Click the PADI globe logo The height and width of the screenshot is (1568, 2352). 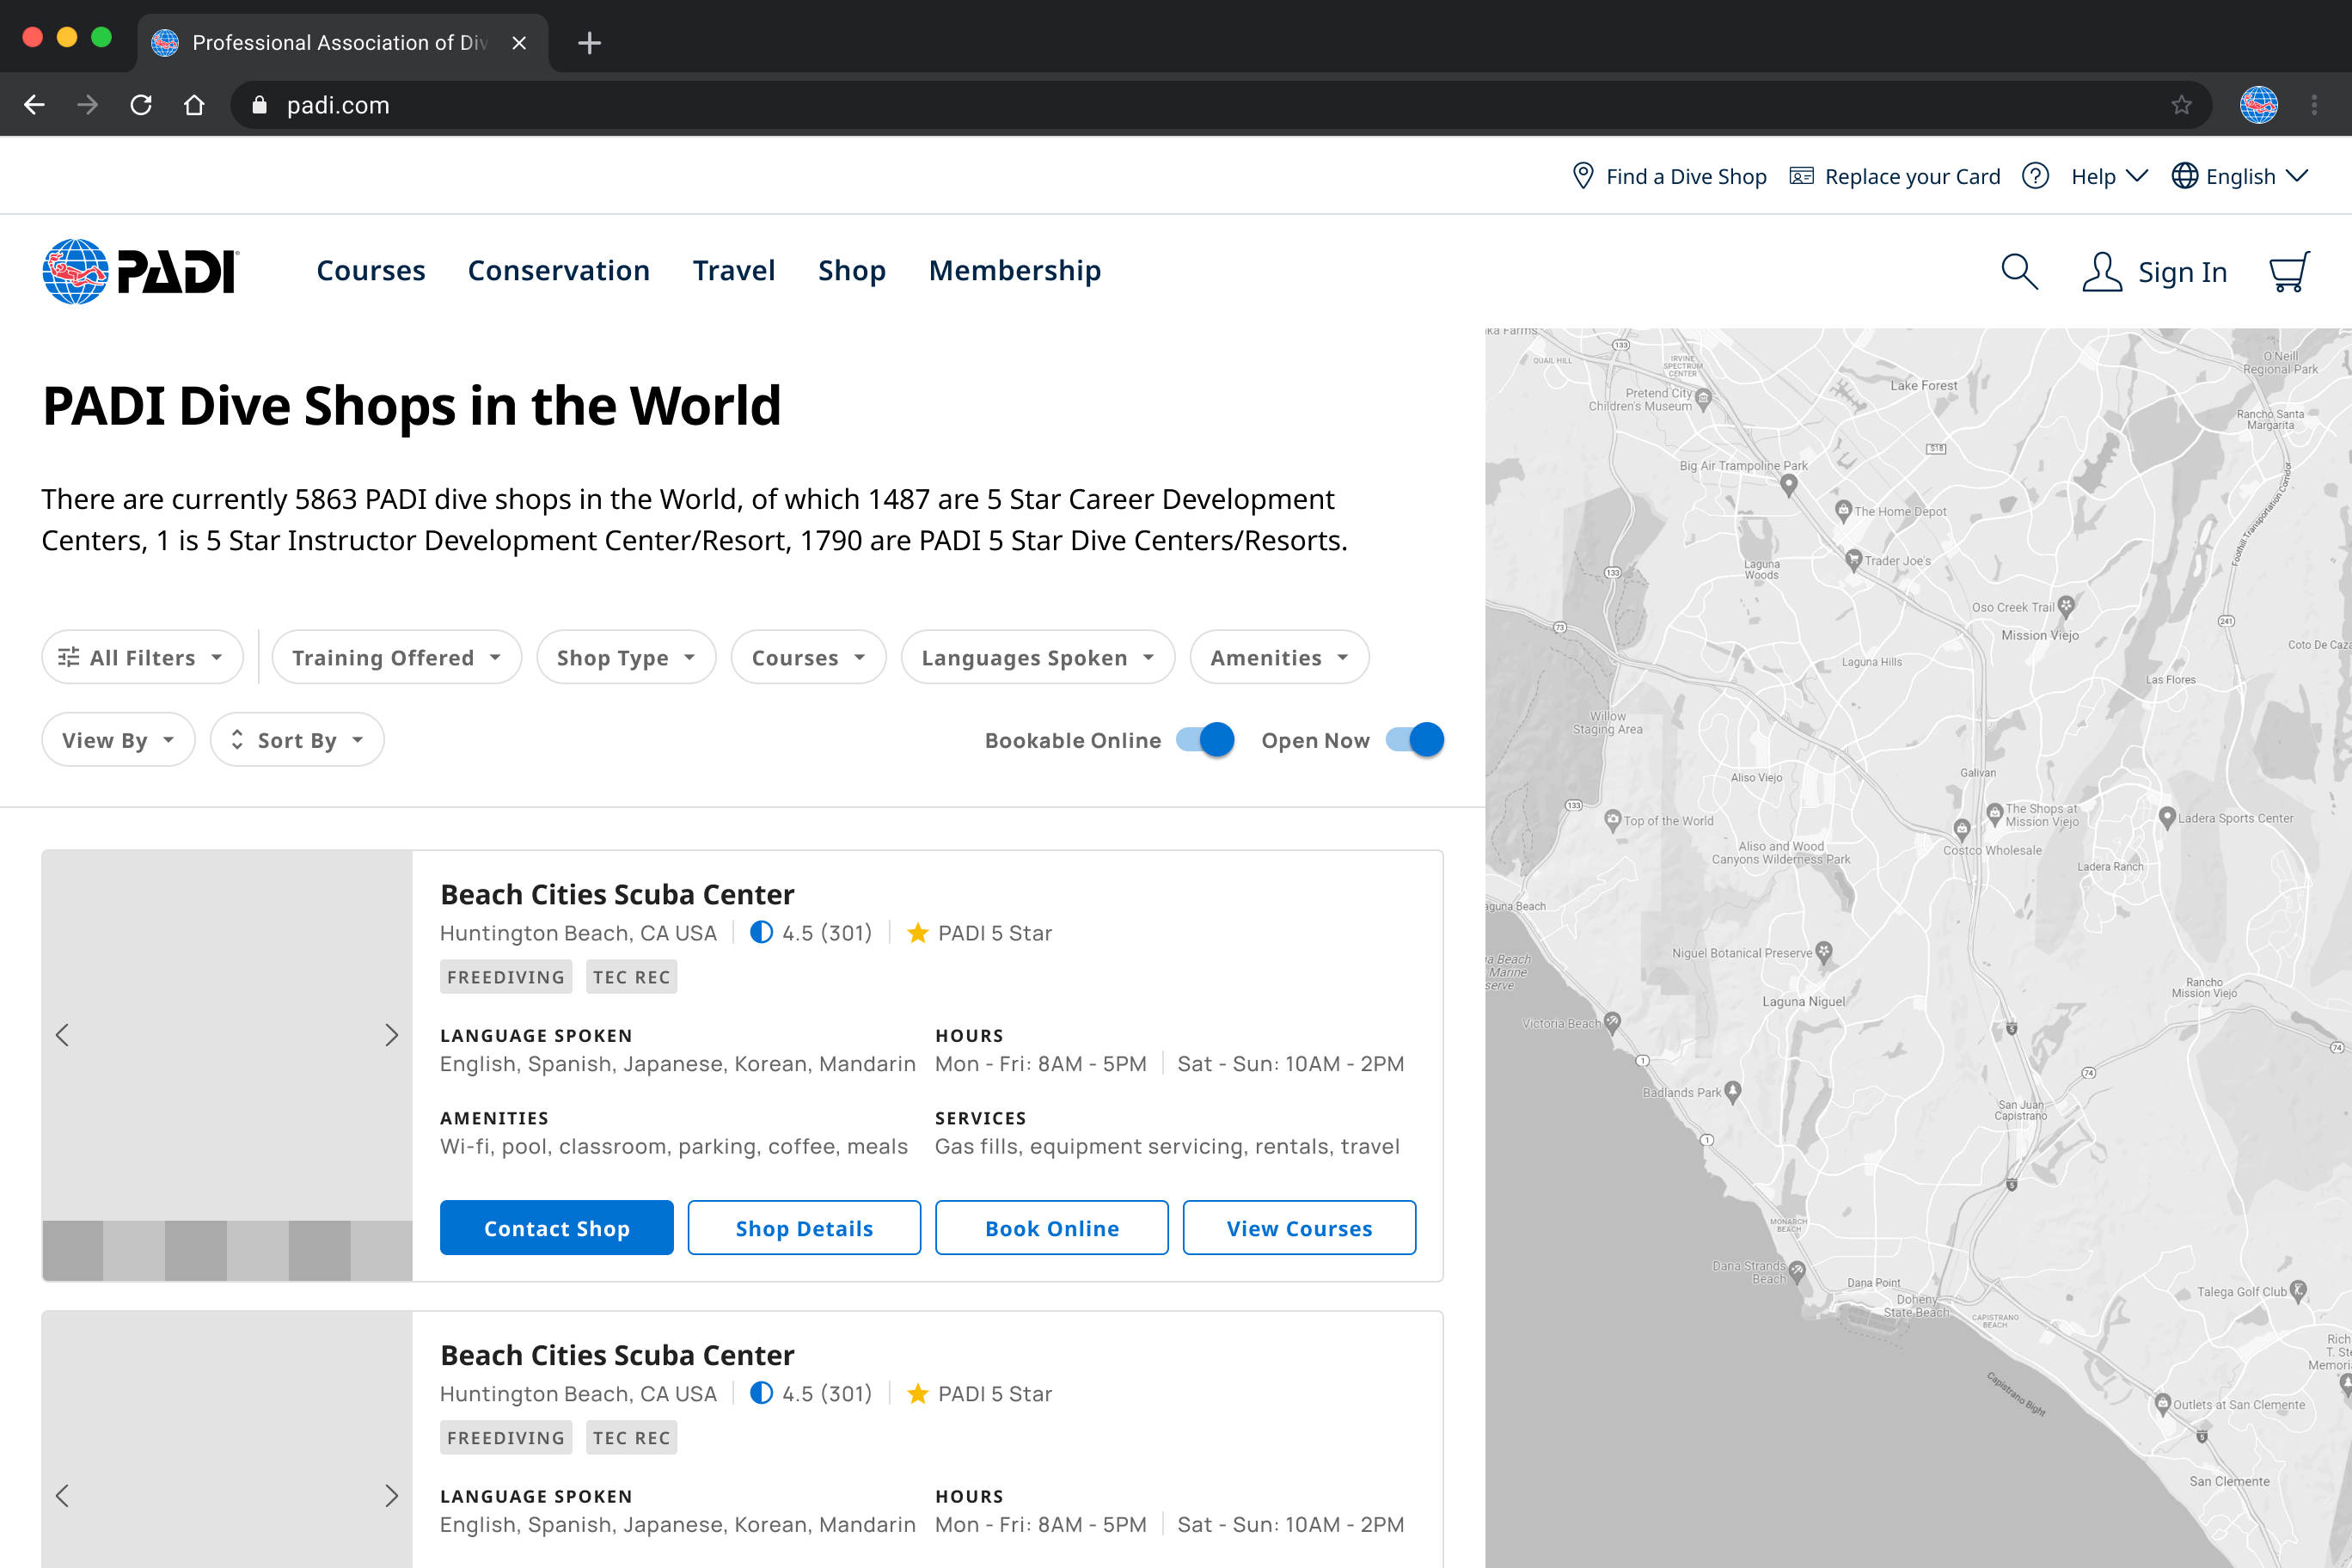[75, 271]
